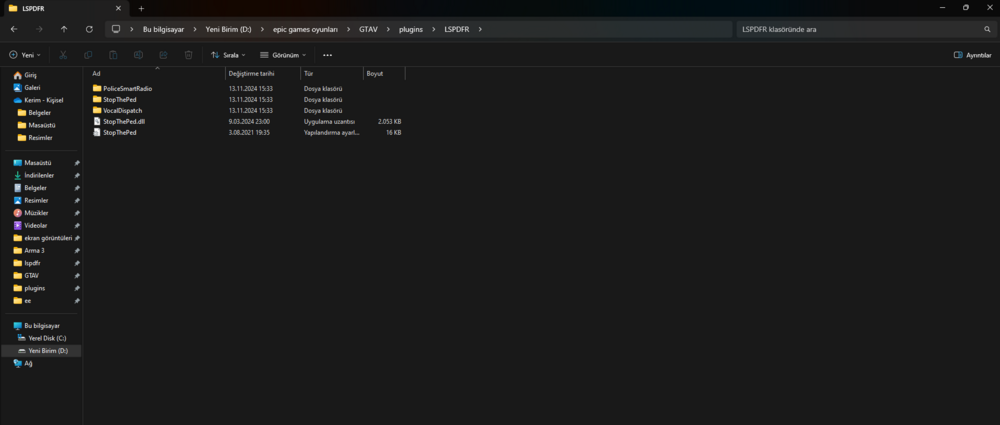Go back with the back arrow
The image size is (1000, 425).
click(14, 29)
